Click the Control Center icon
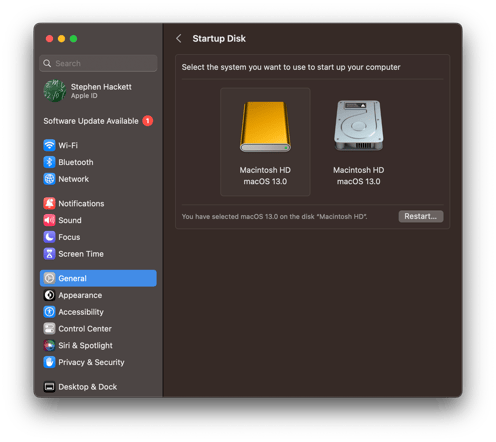Image resolution: width=496 pixels, height=442 pixels. 49,329
